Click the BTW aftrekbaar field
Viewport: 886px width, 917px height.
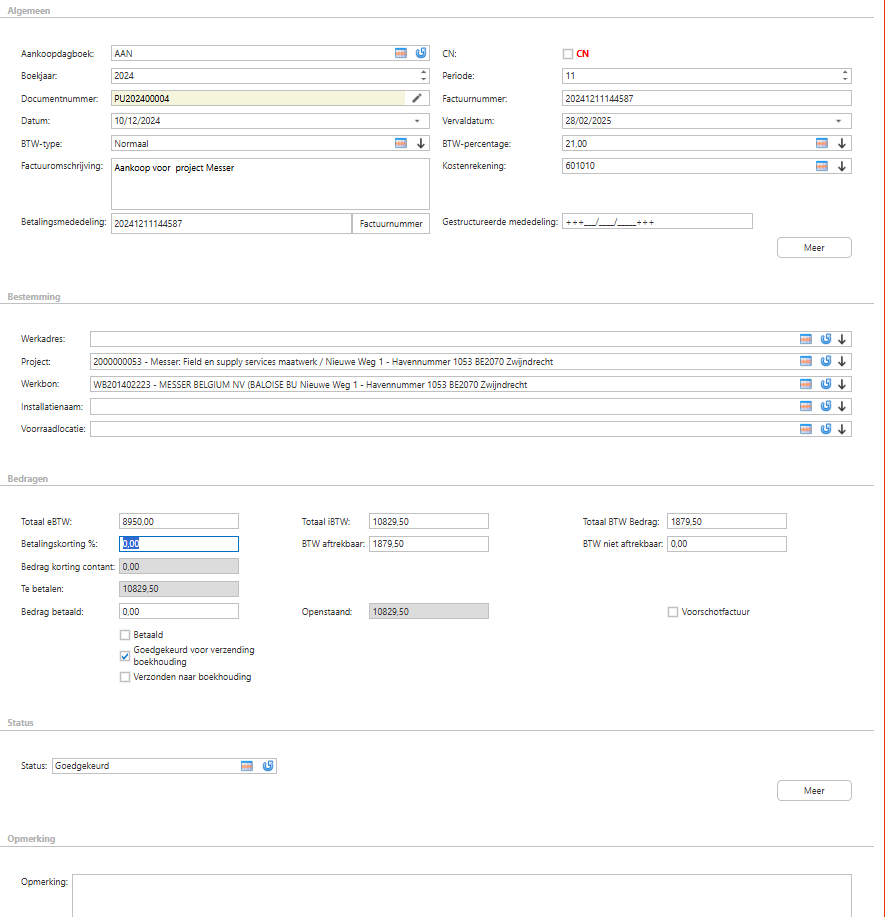429,544
